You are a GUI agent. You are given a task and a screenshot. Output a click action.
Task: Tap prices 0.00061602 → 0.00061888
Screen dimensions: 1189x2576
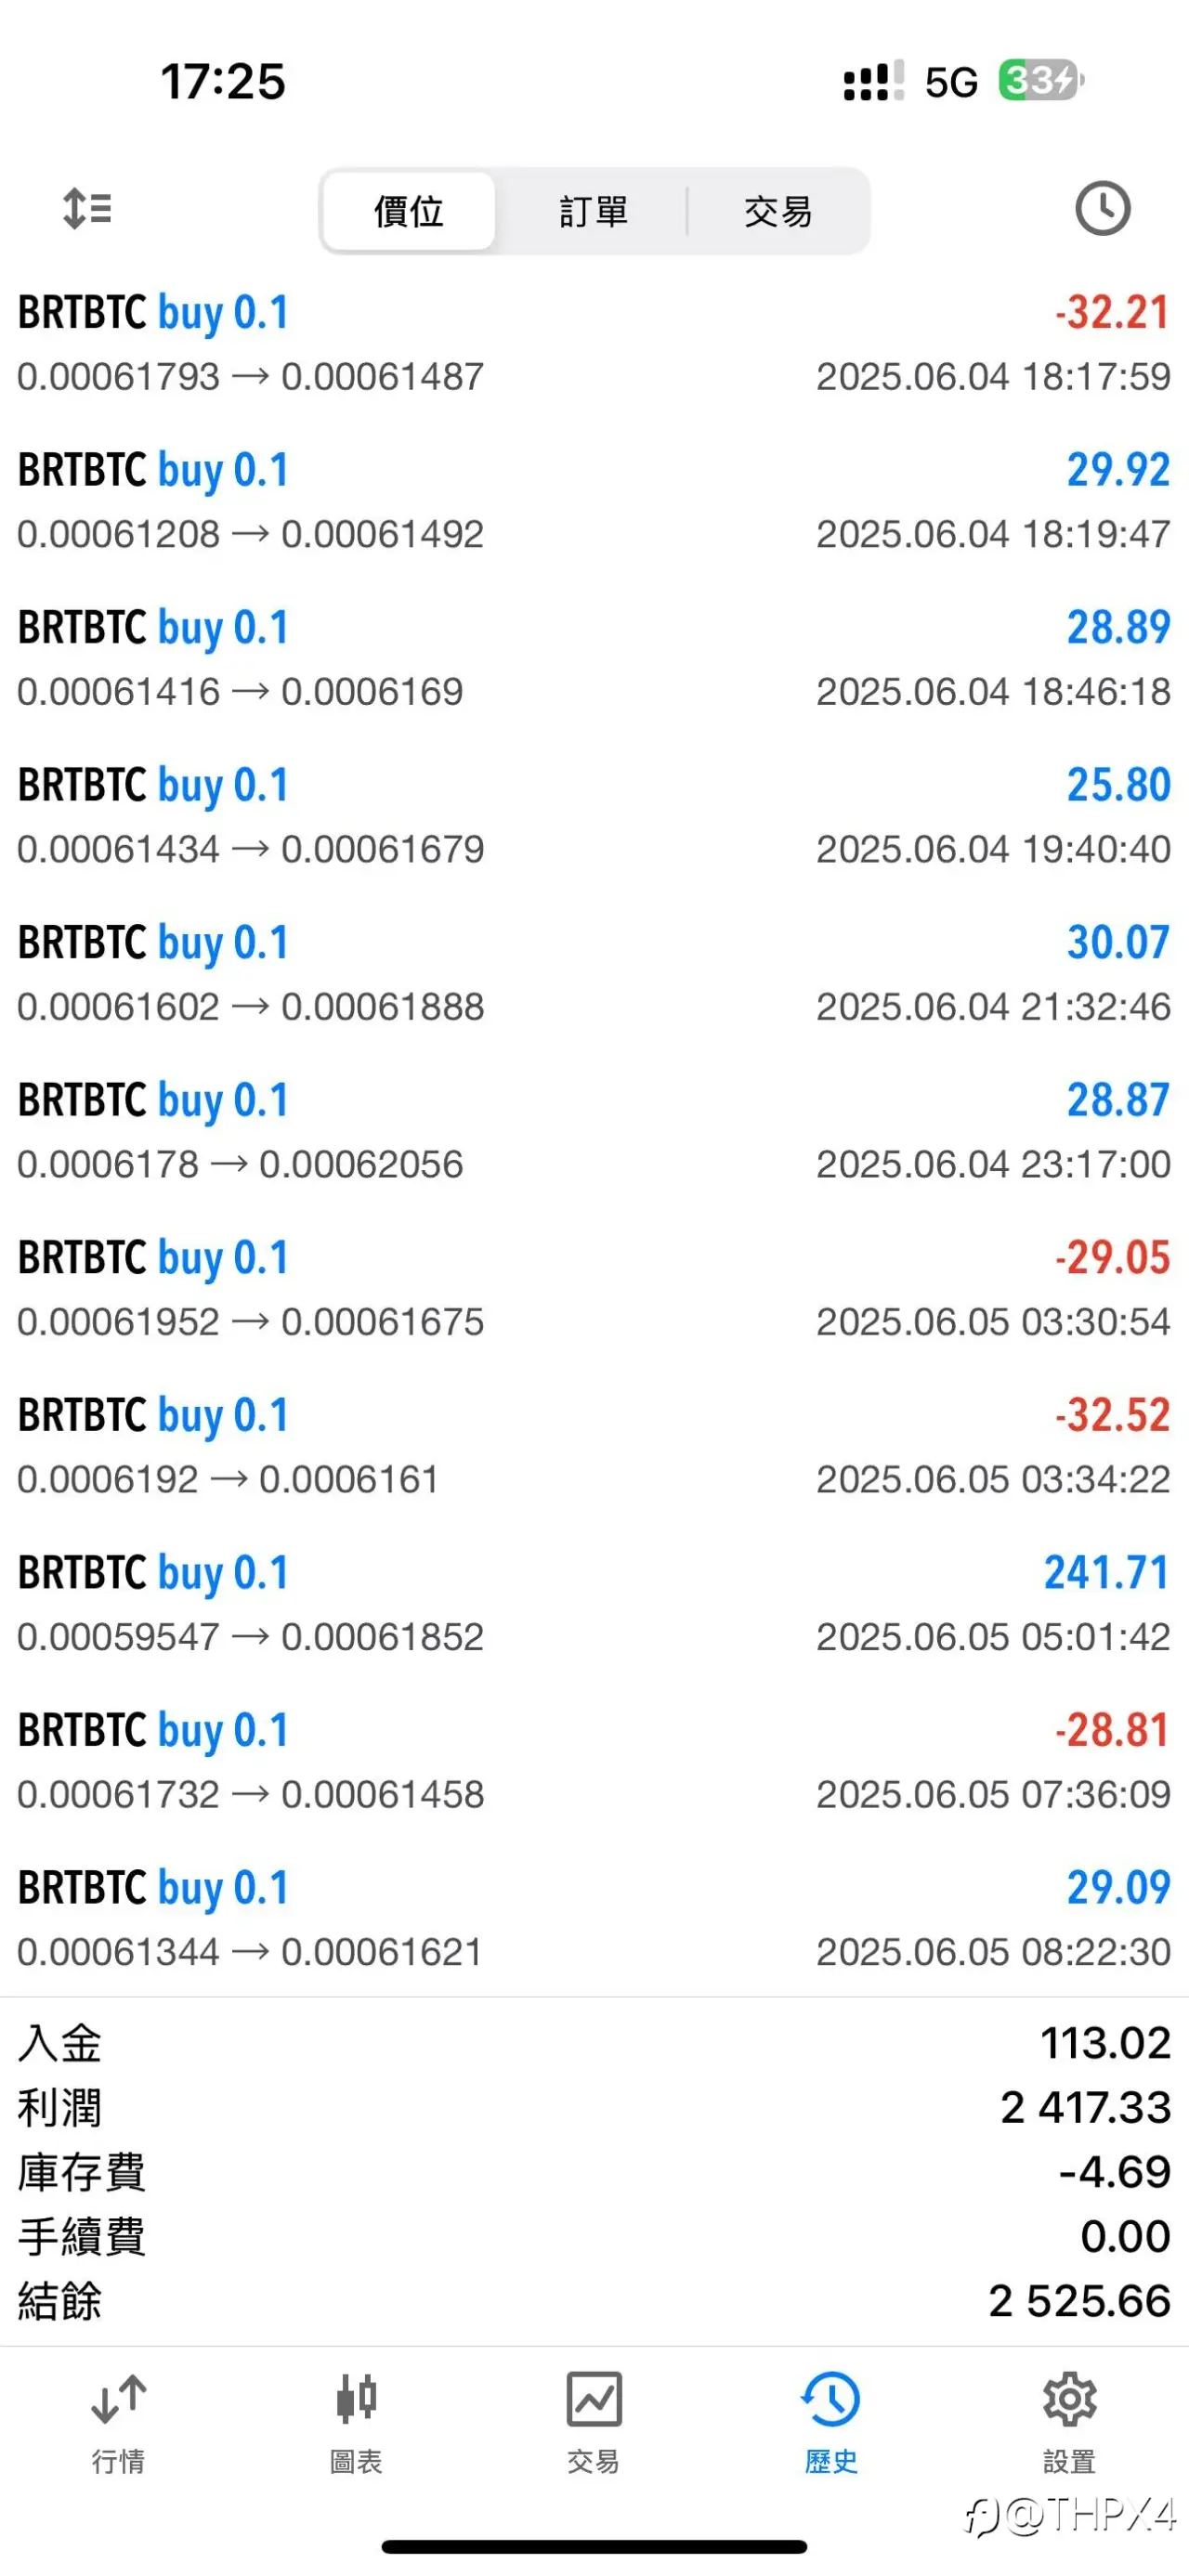coord(251,1007)
